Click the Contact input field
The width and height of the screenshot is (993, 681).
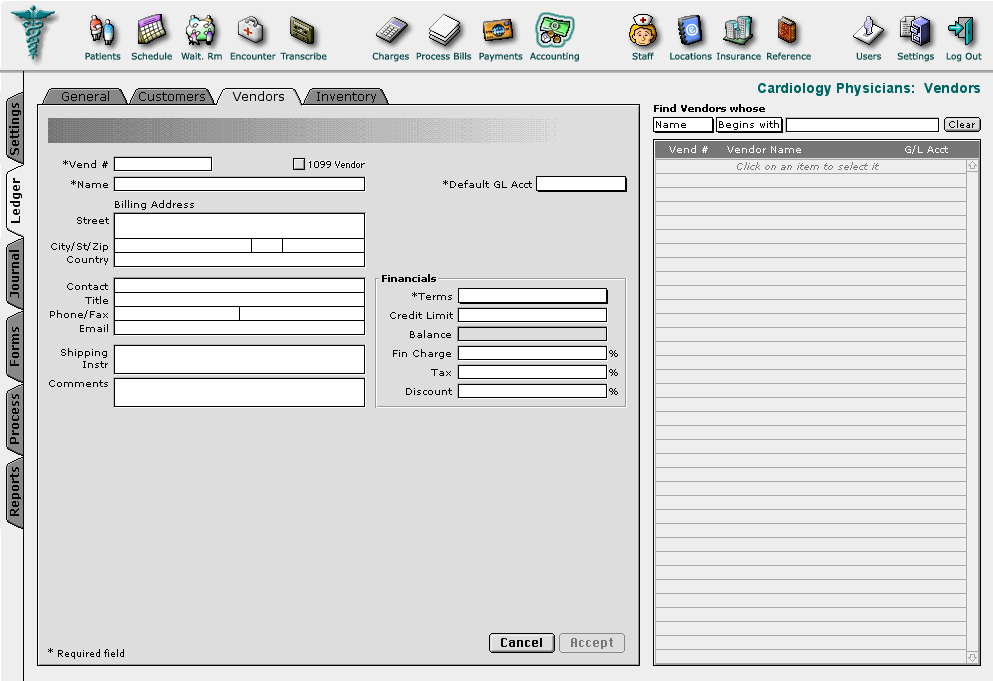tap(239, 286)
